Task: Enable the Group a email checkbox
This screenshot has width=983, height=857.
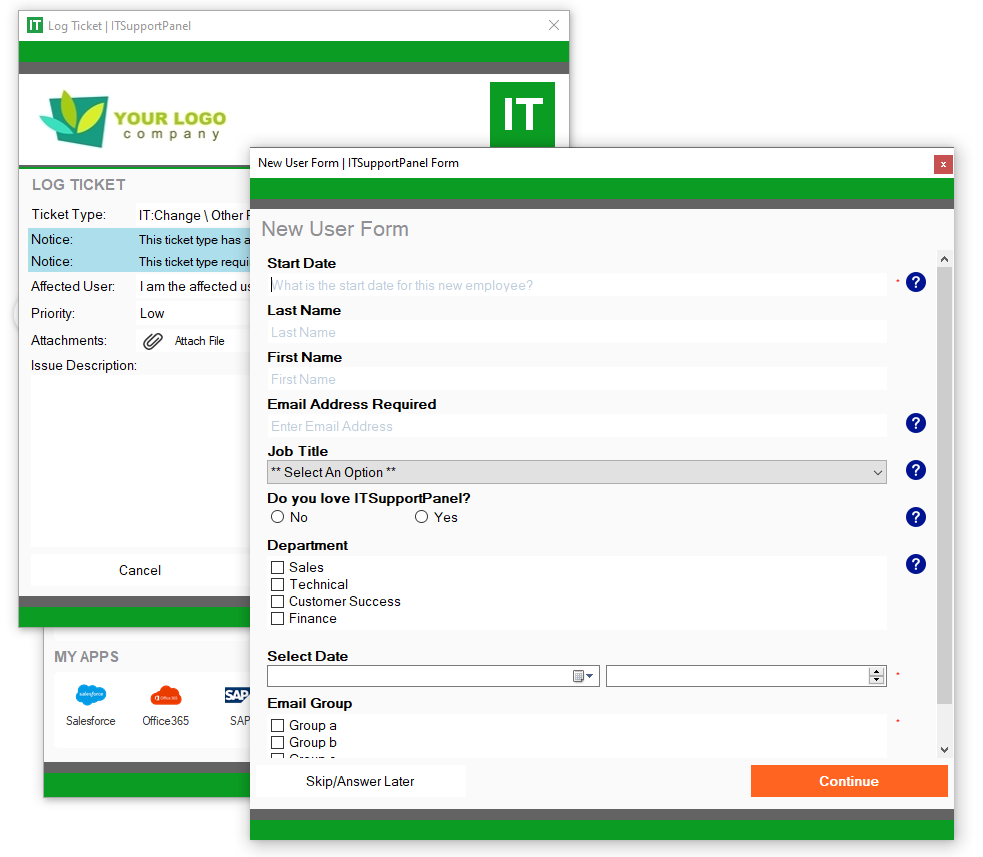Action: point(278,726)
